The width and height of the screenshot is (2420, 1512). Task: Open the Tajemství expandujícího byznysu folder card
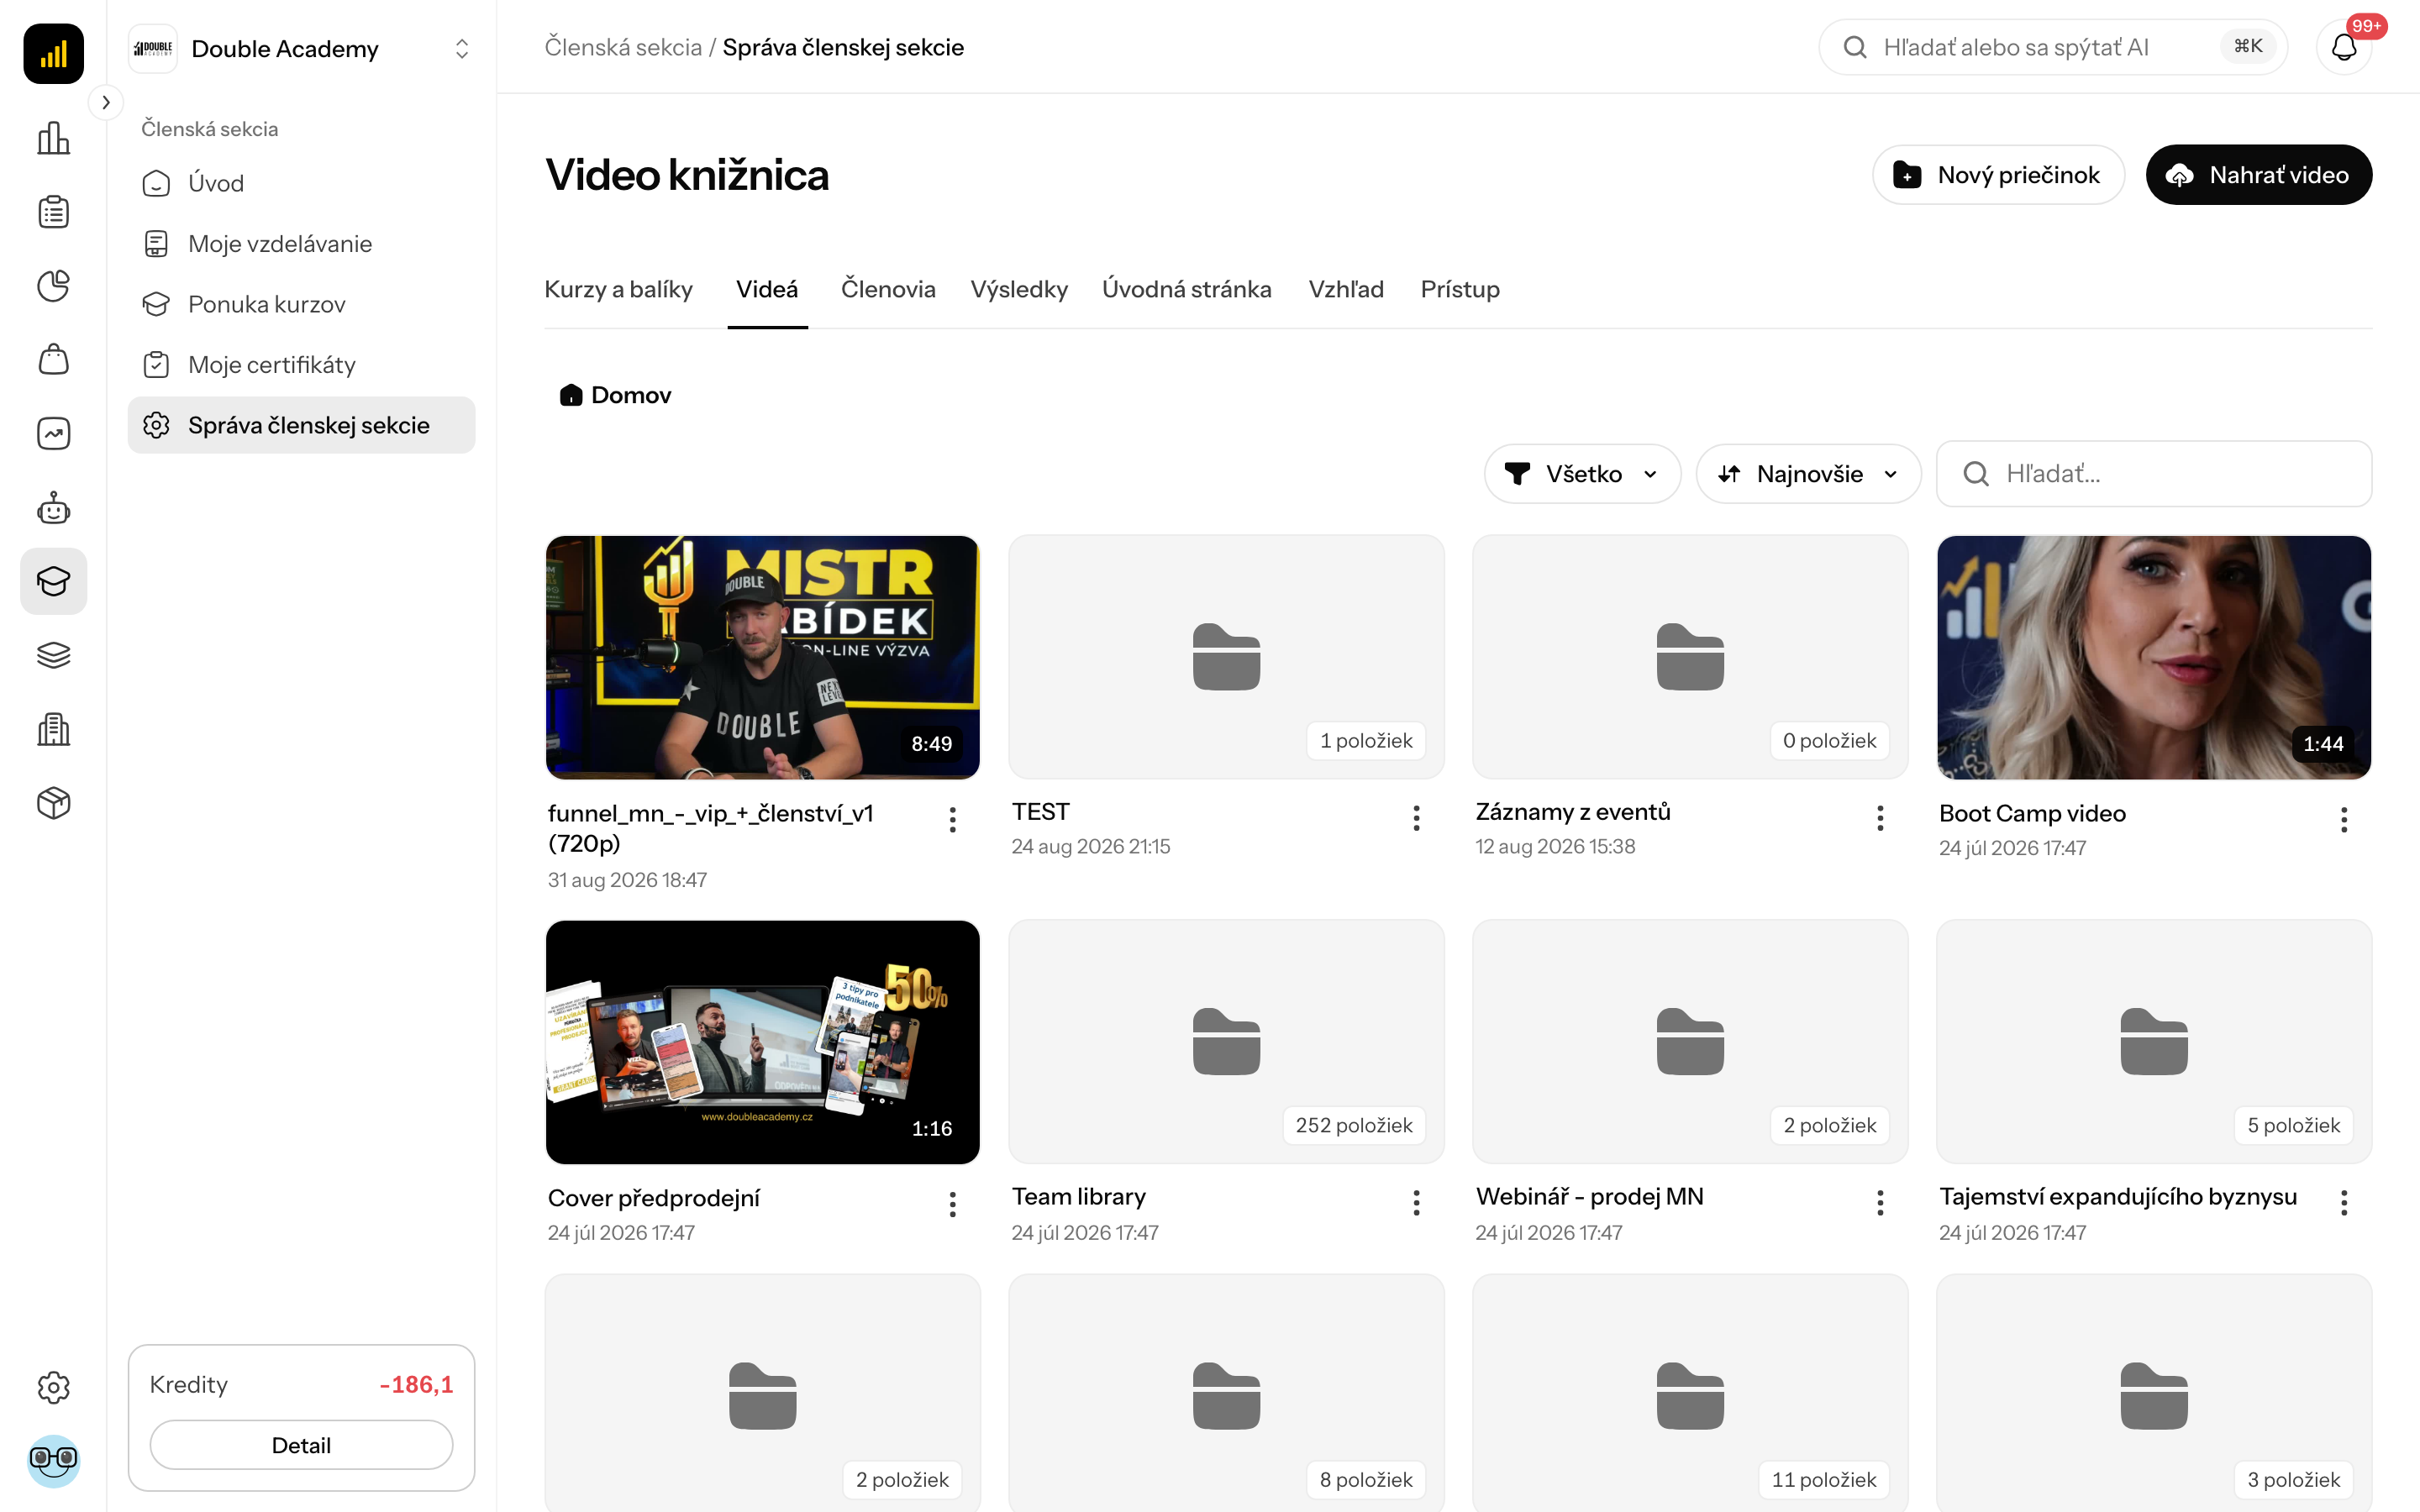[x=2154, y=1042]
